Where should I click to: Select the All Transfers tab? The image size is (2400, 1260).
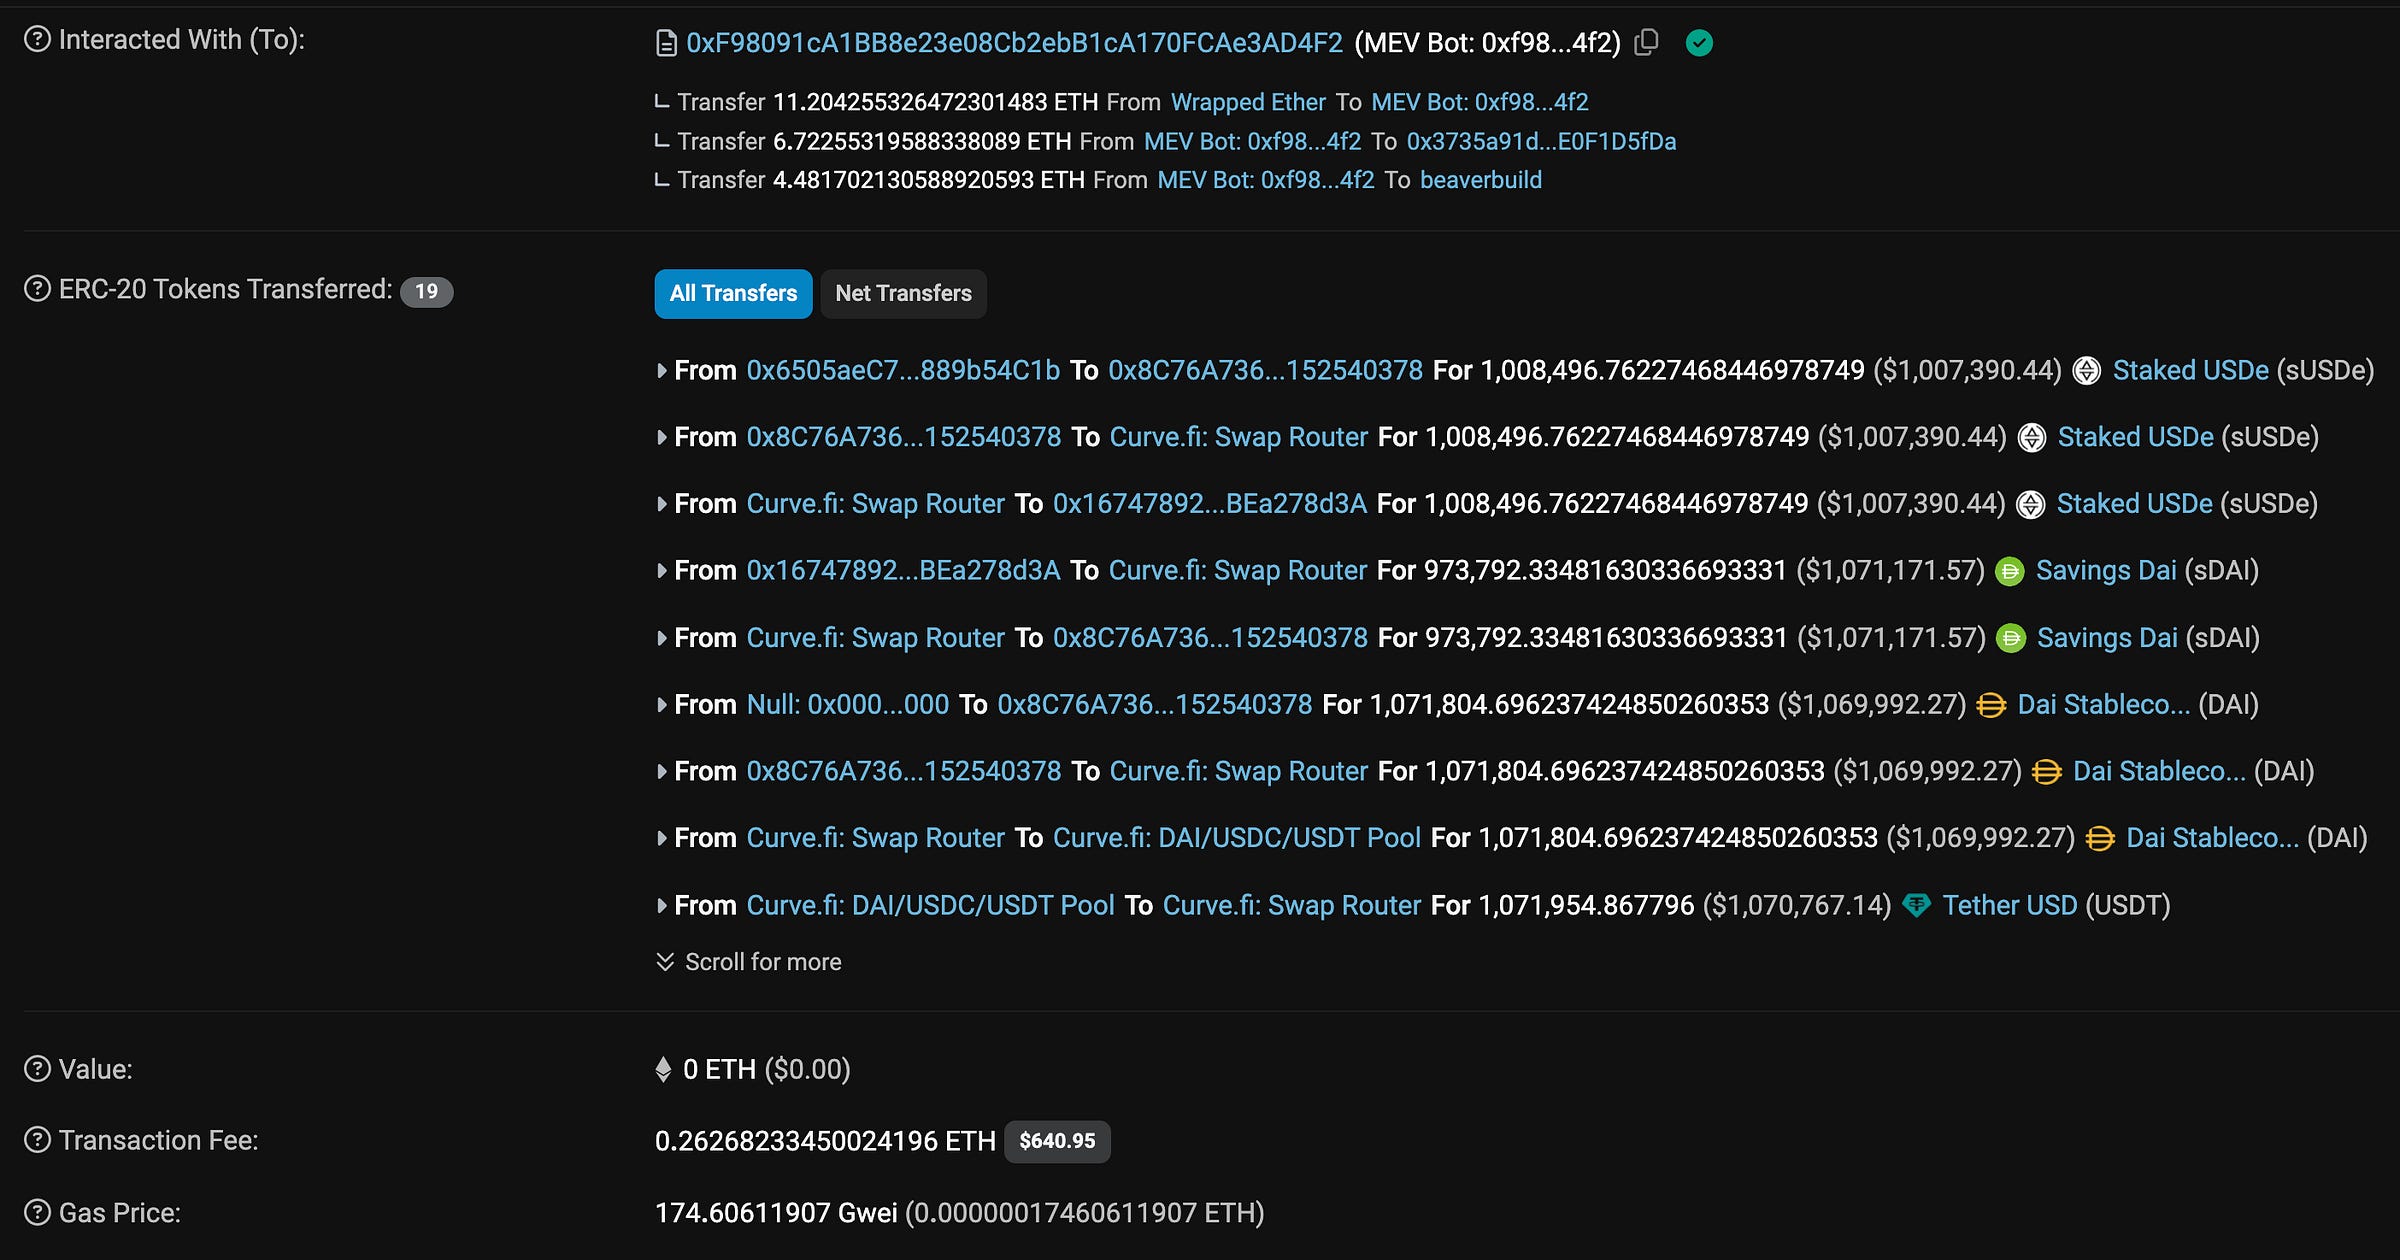coord(733,293)
